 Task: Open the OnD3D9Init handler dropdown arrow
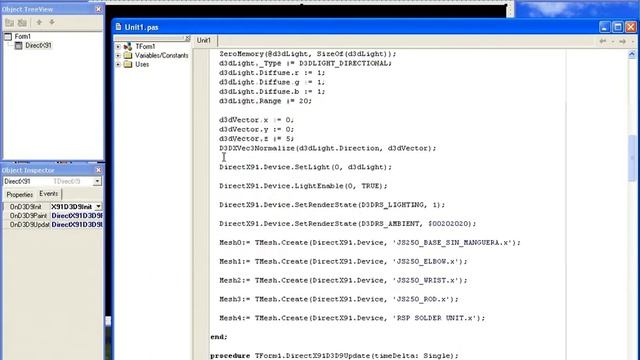click(98, 207)
